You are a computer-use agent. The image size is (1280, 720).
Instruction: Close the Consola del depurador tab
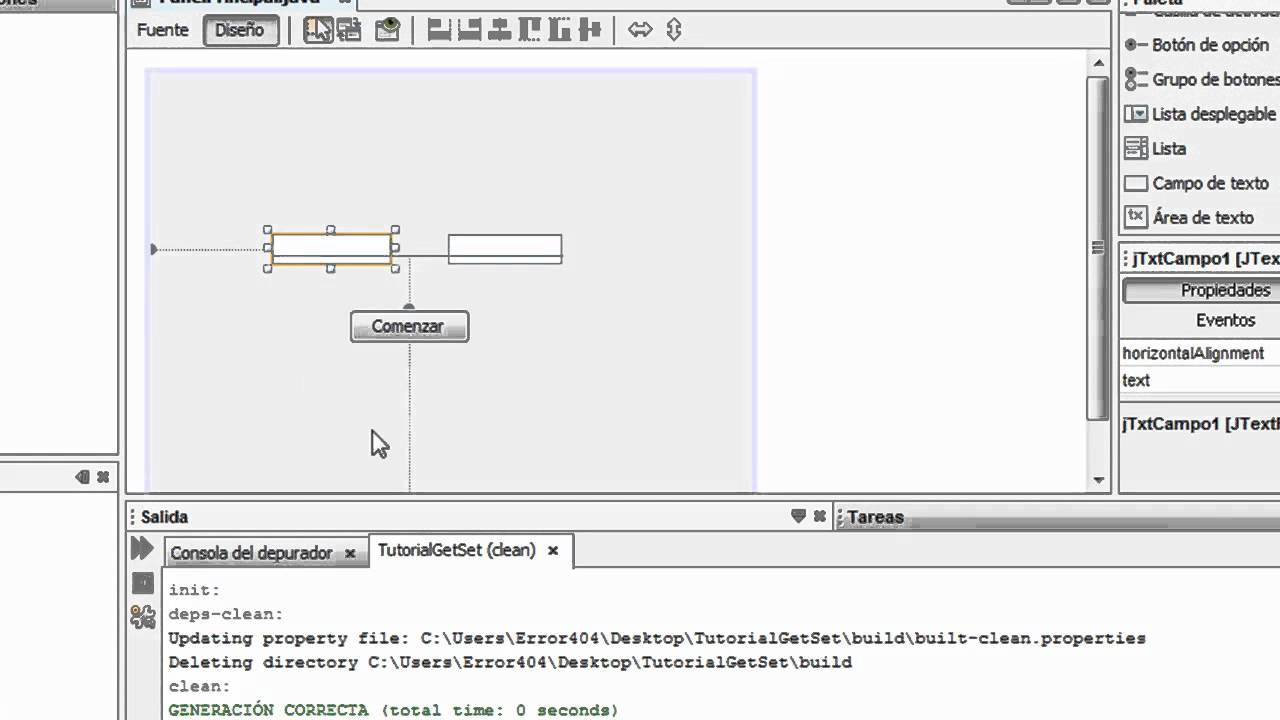[350, 553]
